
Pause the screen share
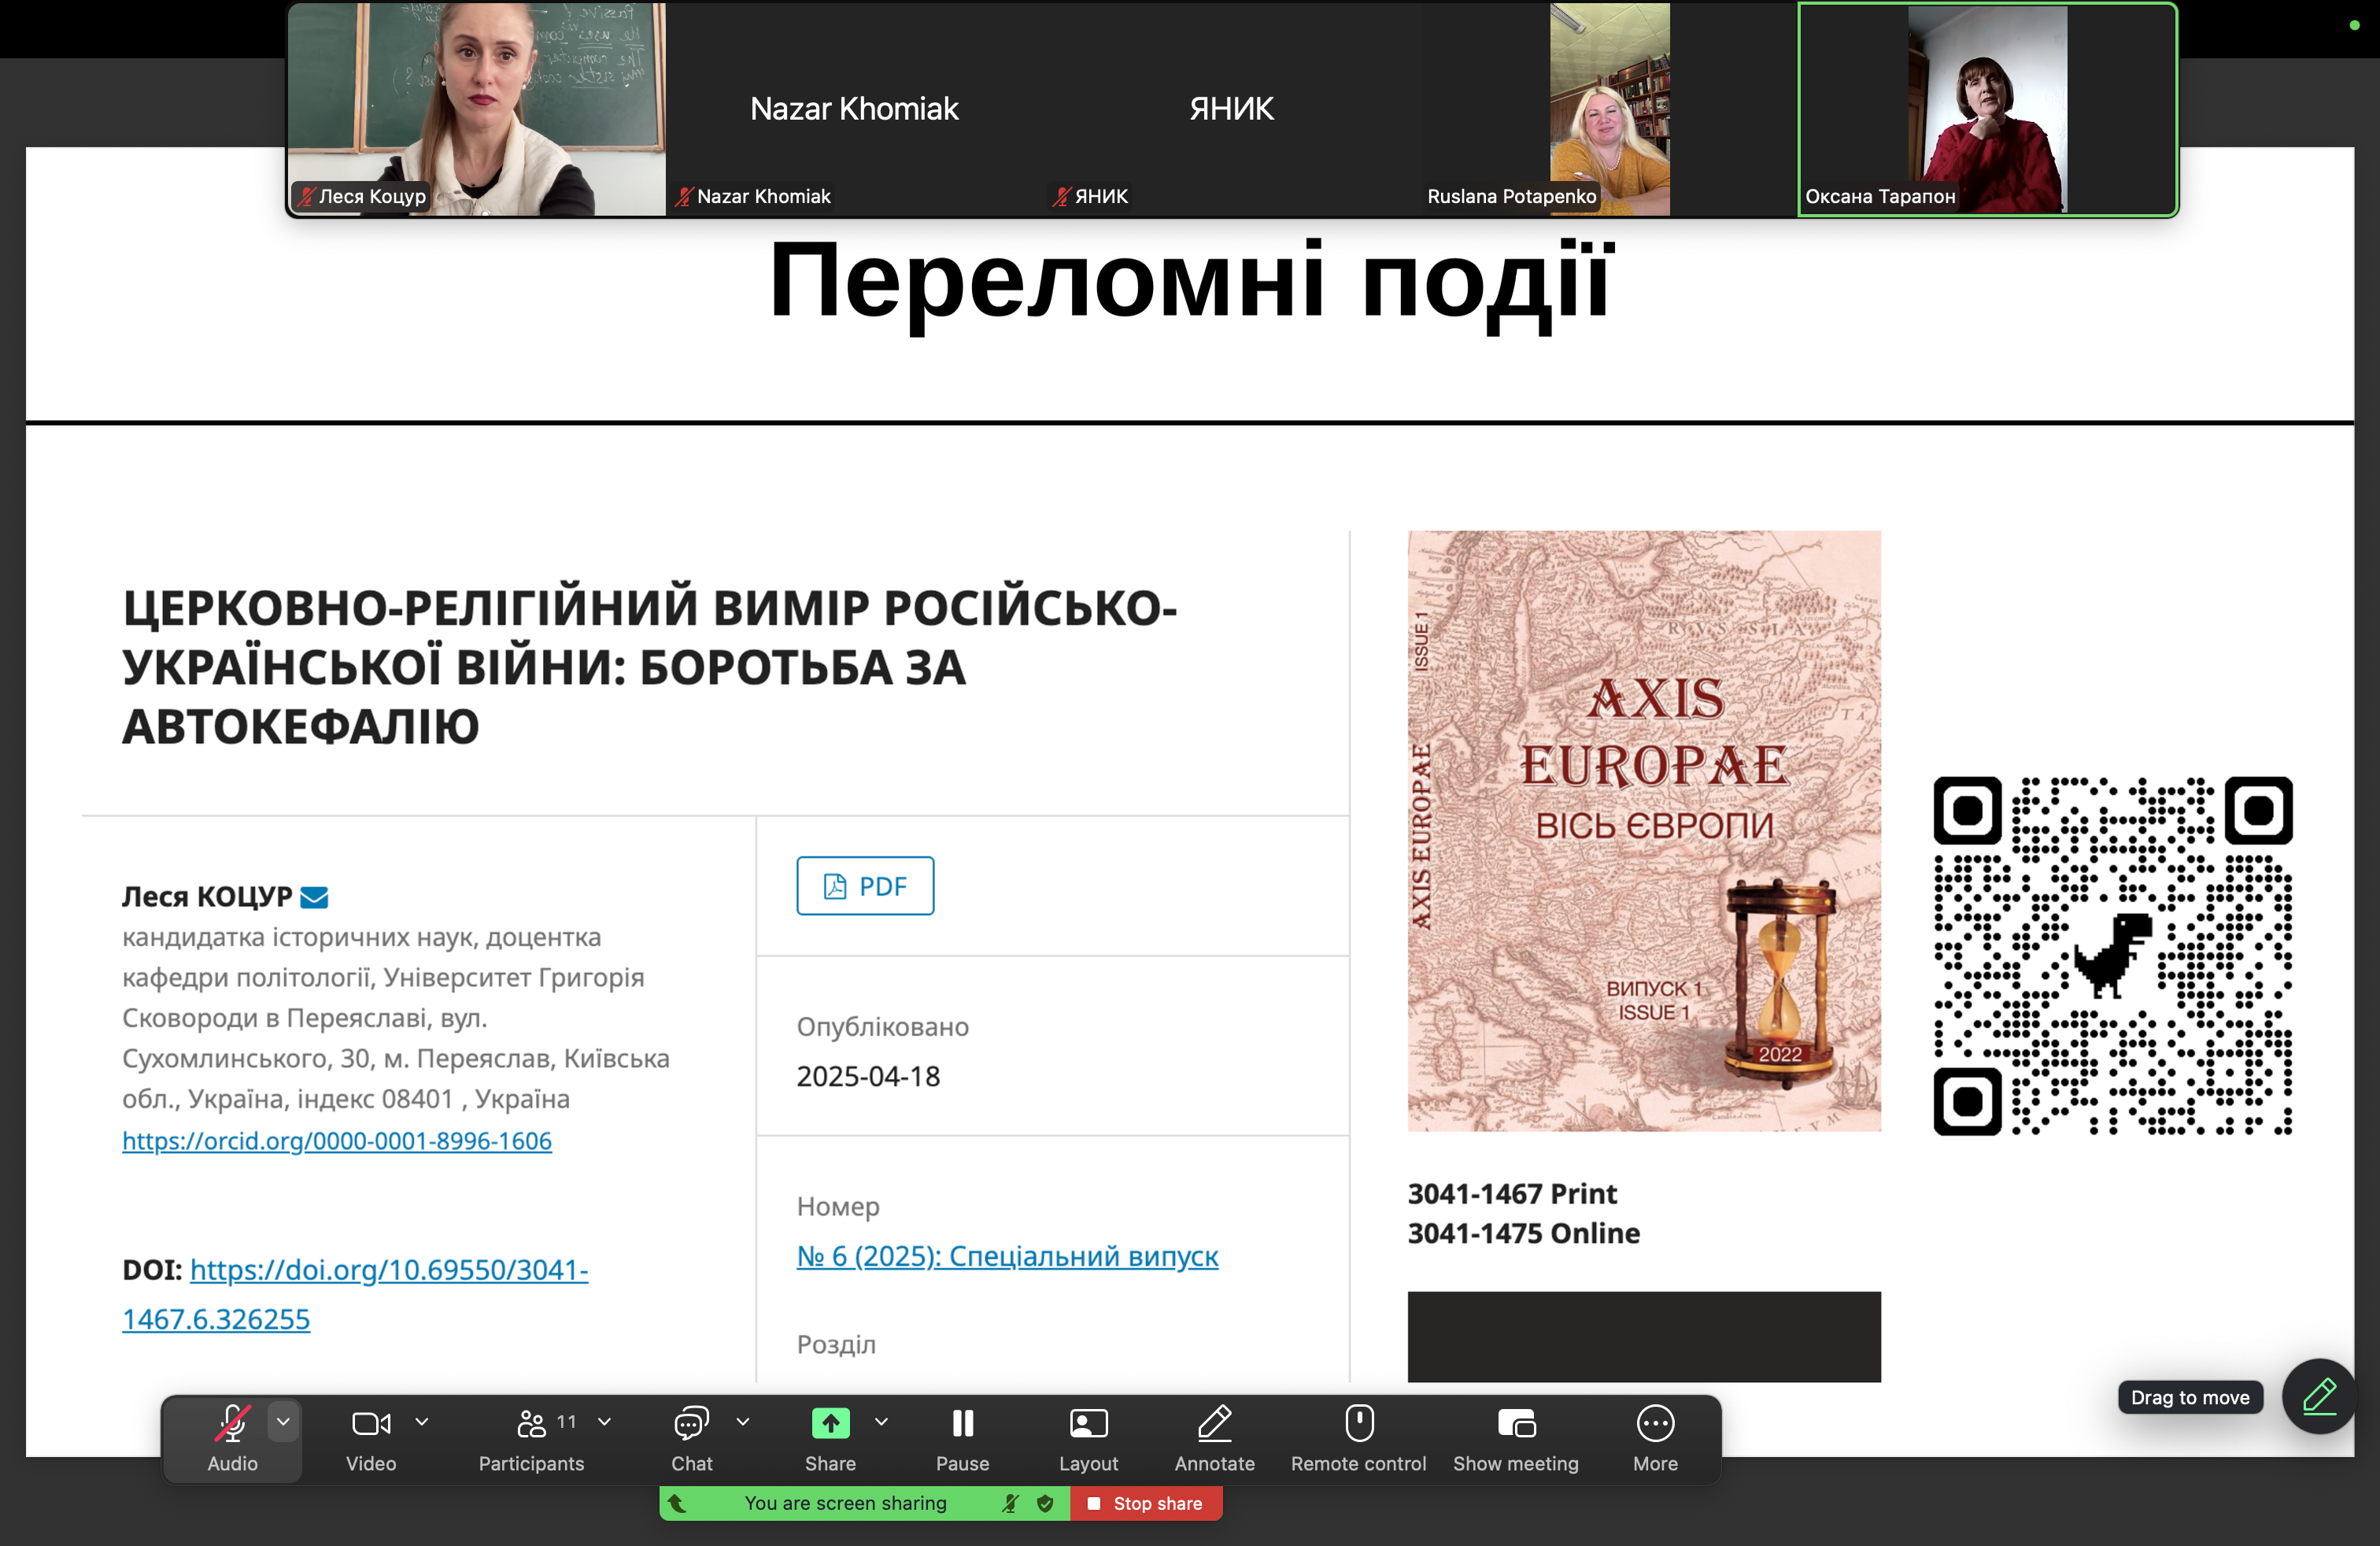point(962,1422)
